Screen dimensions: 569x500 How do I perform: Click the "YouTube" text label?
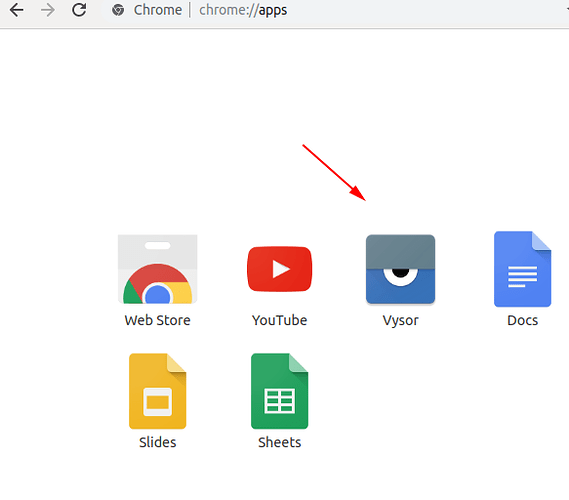[279, 320]
